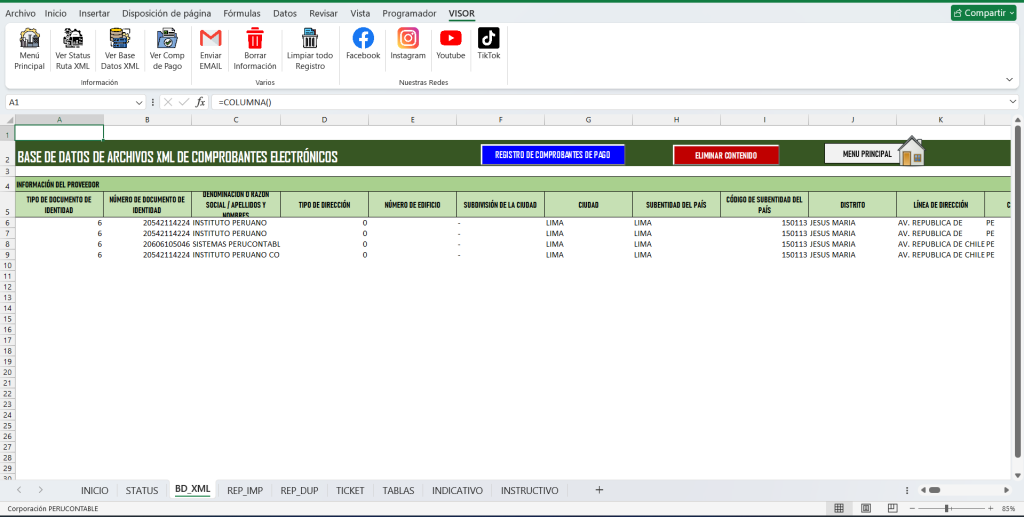The width and height of the screenshot is (1024, 517).
Task: Open the Datos ribbon tab
Action: tap(285, 13)
